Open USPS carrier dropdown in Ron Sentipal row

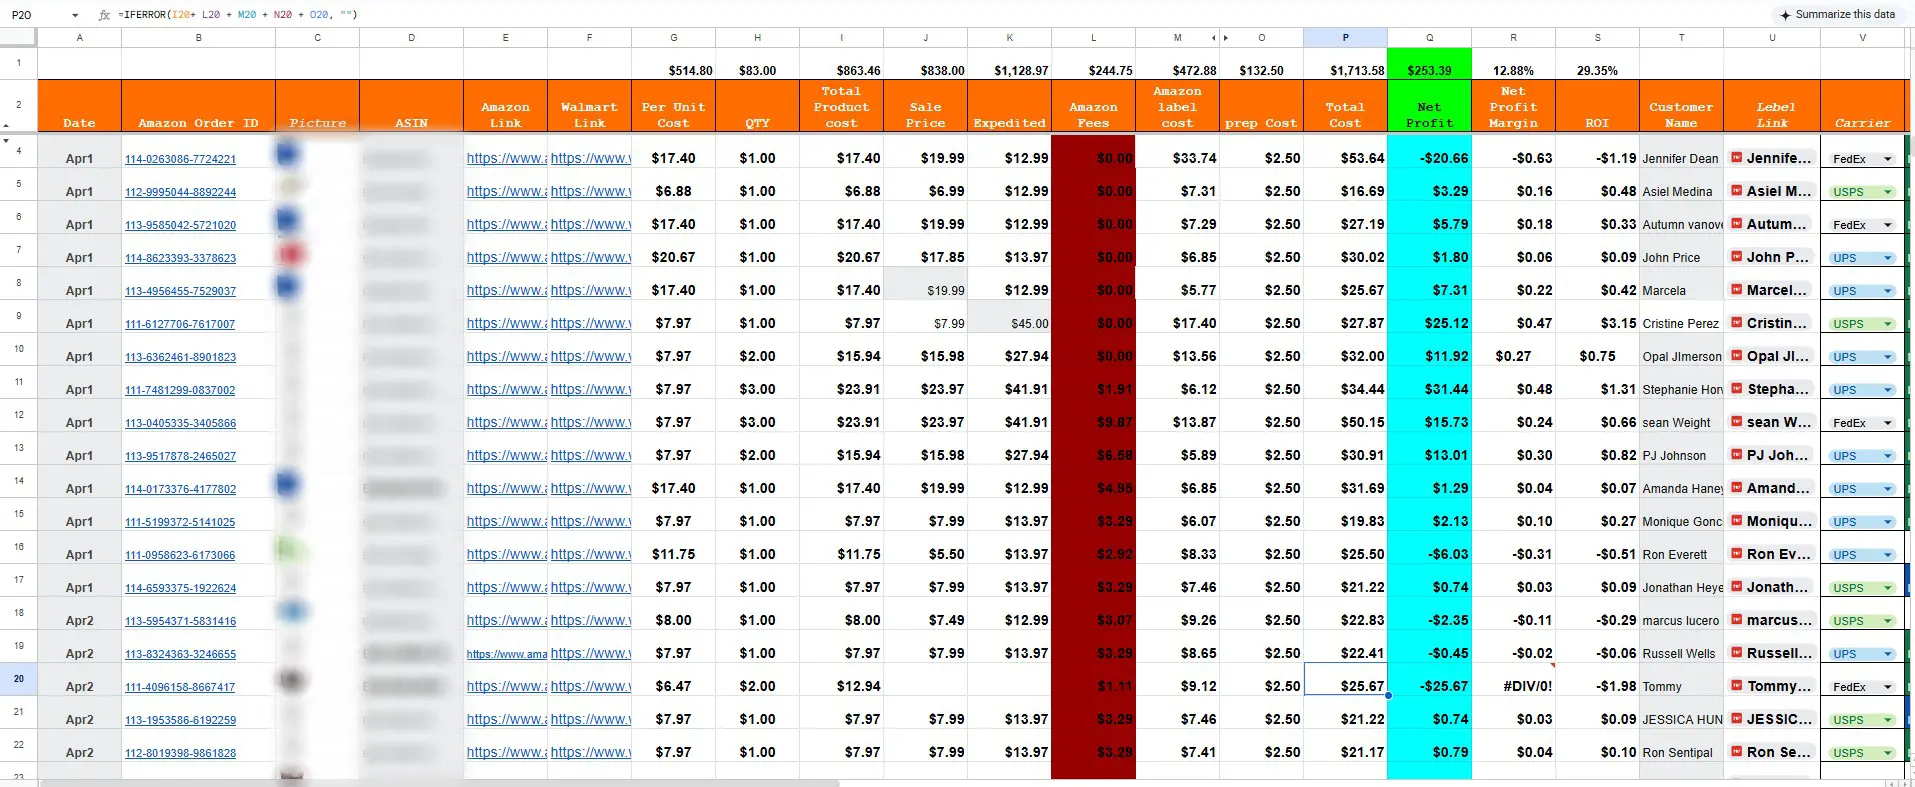click(x=1888, y=753)
